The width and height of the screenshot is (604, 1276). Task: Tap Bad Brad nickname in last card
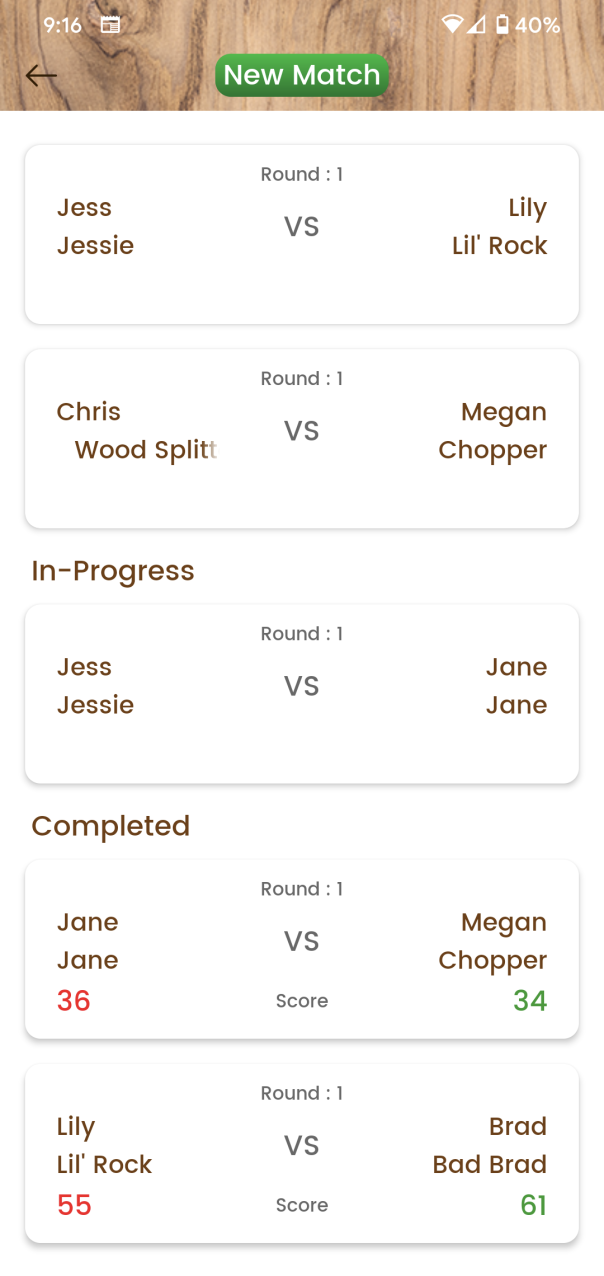489,1165
